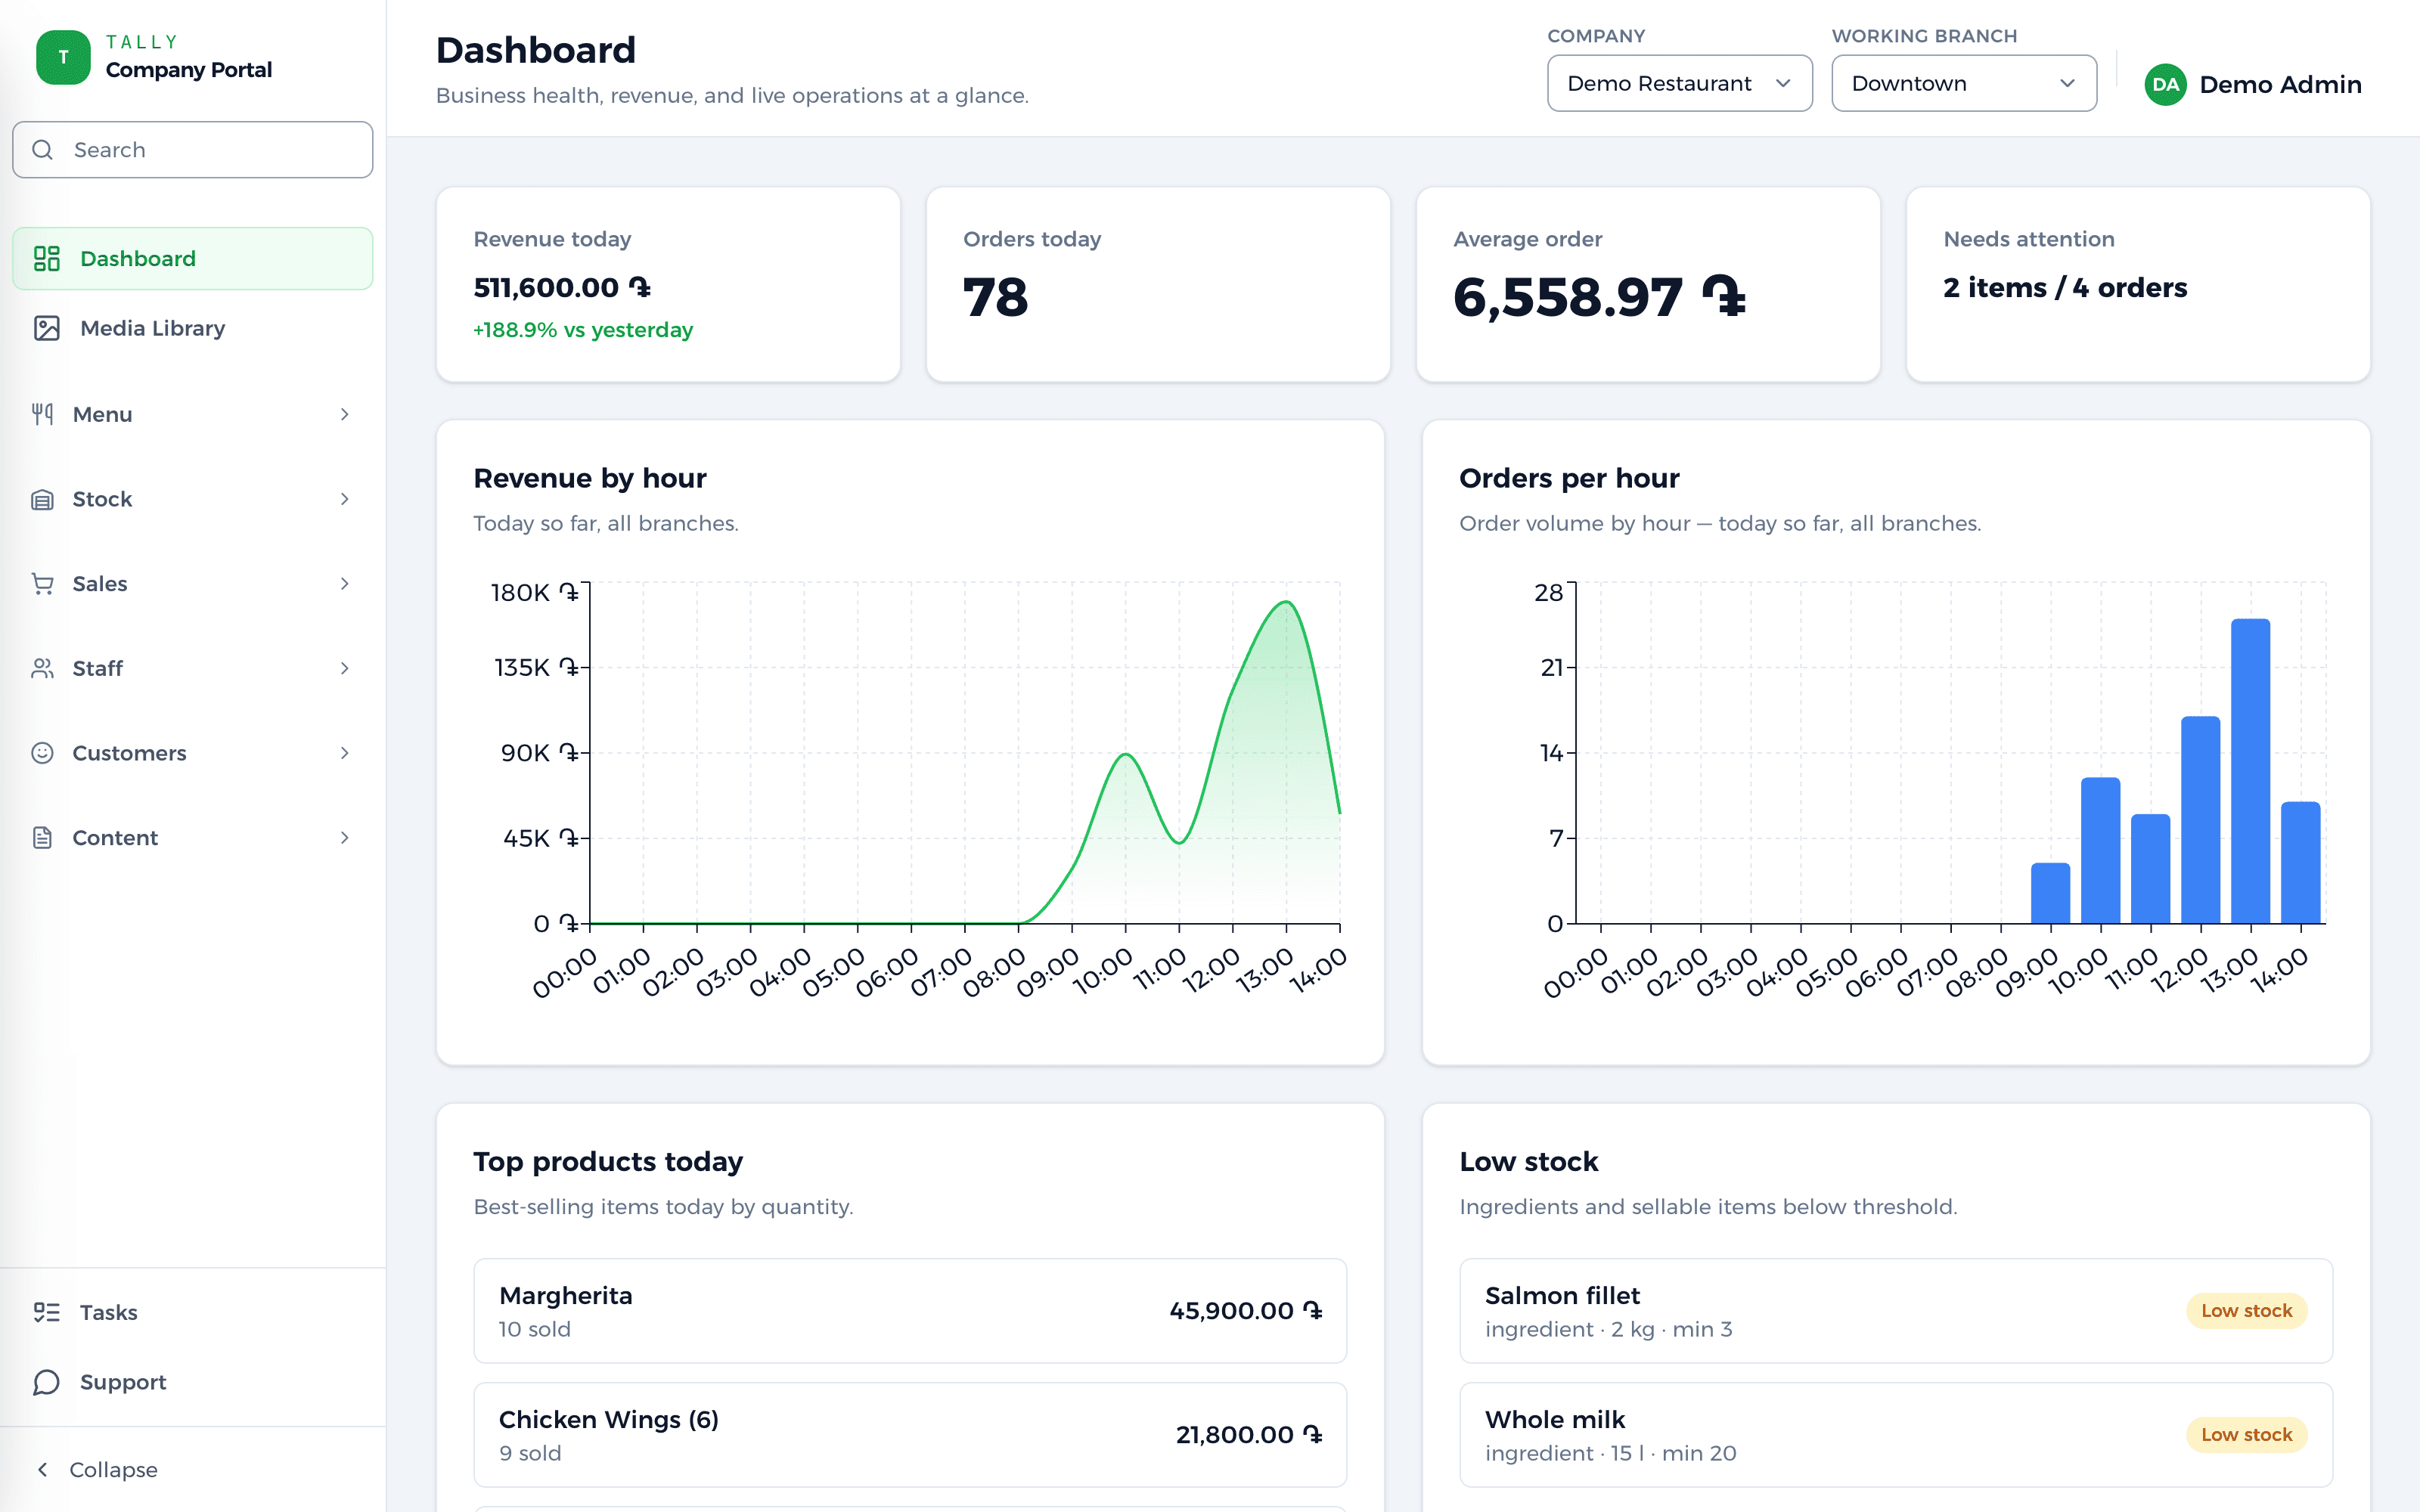Click the tallest 13:00 orders bar
Screen dimensions: 2420x1512
2250,771
